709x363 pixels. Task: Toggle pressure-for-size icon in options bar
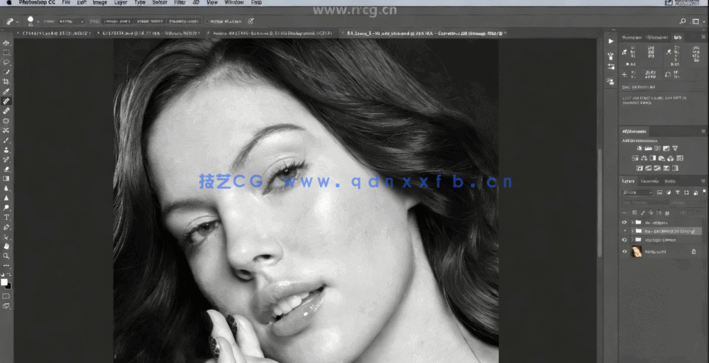[251, 21]
